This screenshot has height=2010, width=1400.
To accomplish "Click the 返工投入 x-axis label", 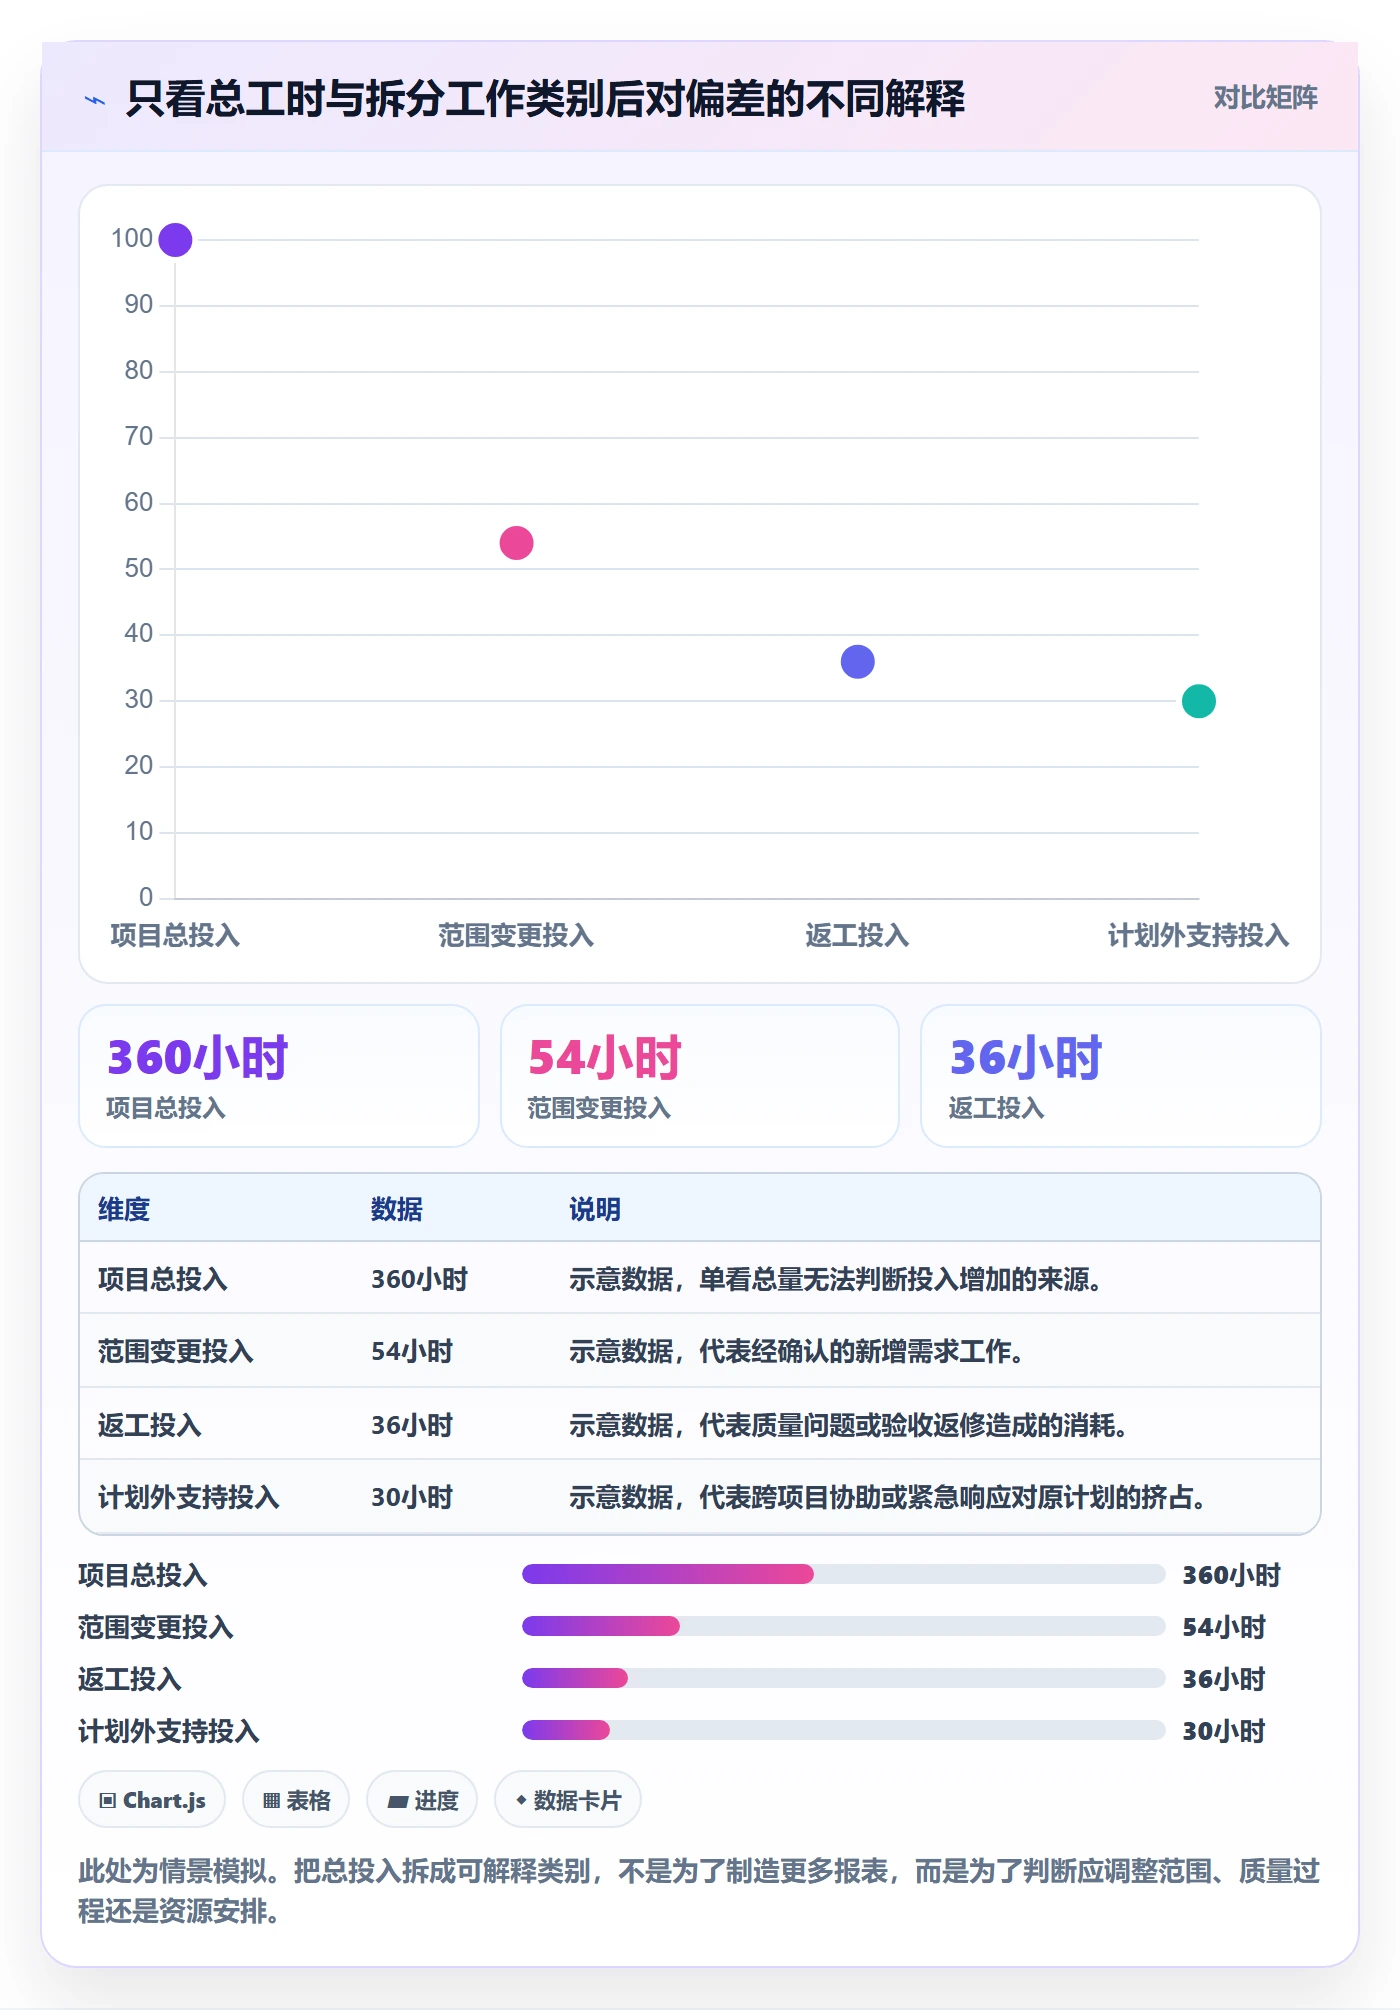I will coord(857,935).
